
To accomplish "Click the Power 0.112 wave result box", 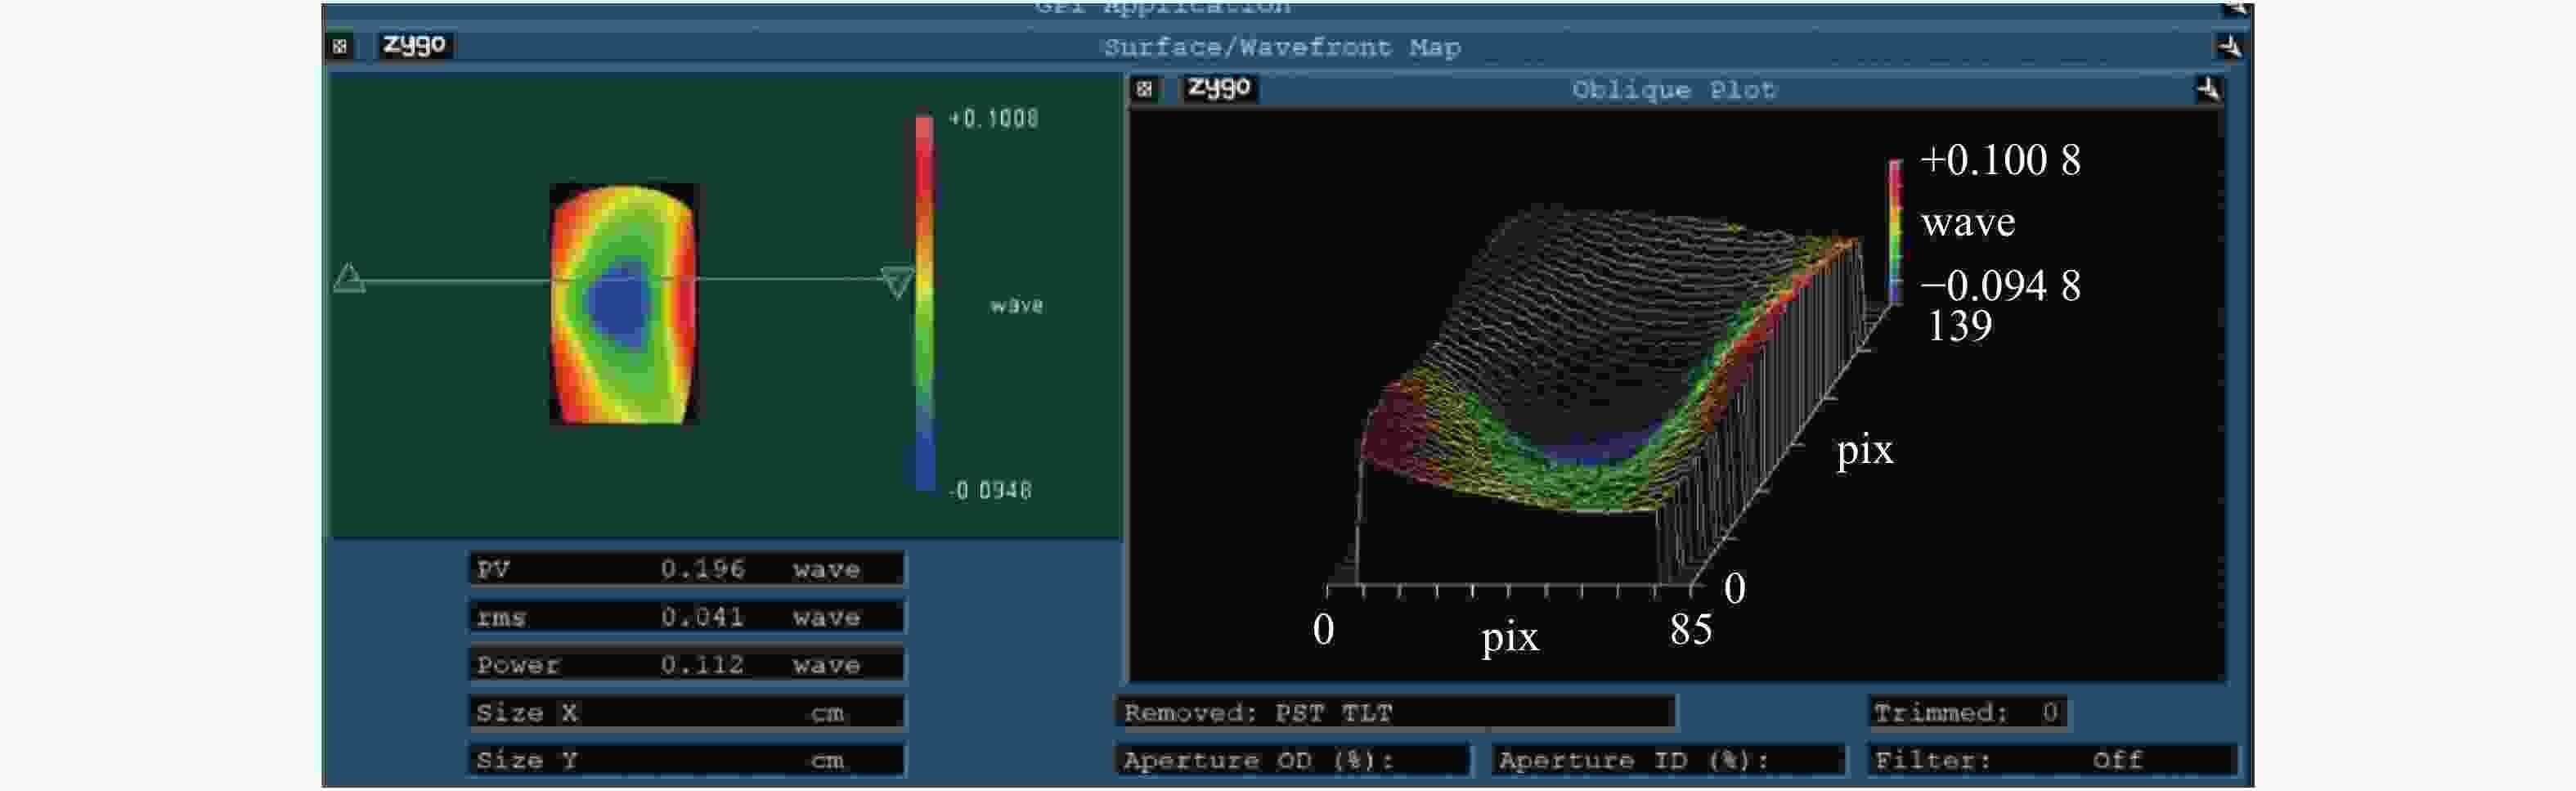I will (686, 664).
